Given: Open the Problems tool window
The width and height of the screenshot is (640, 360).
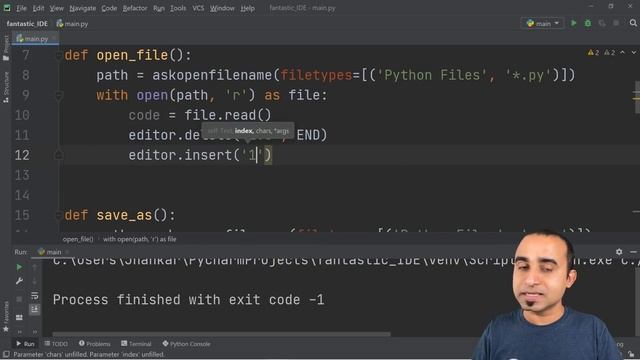Looking at the screenshot, I should [x=94, y=344].
